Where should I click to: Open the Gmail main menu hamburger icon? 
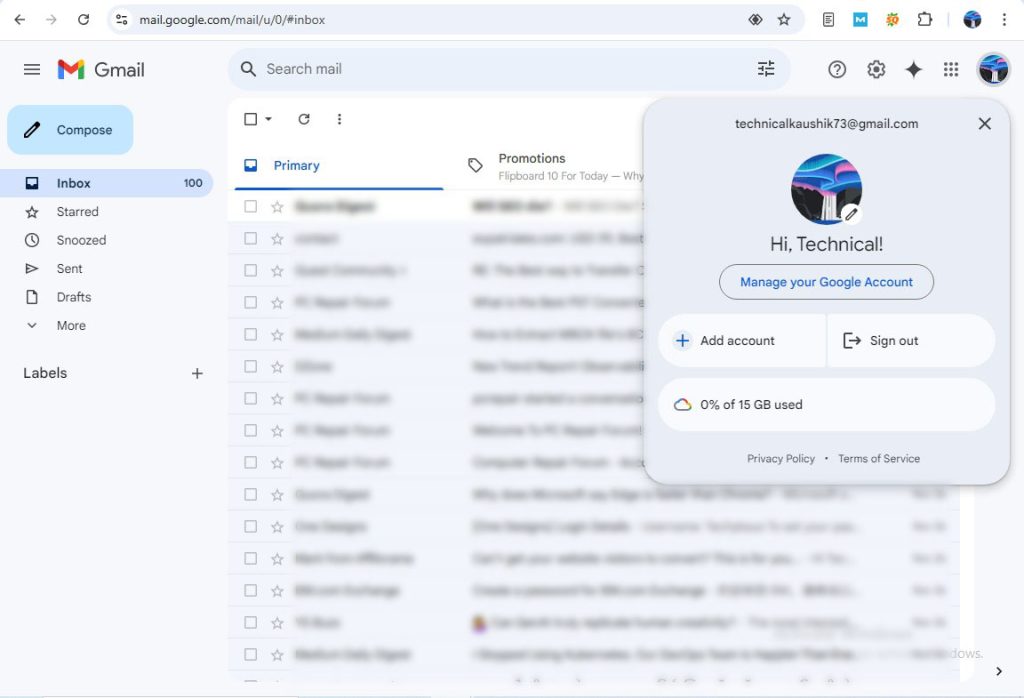pos(32,69)
